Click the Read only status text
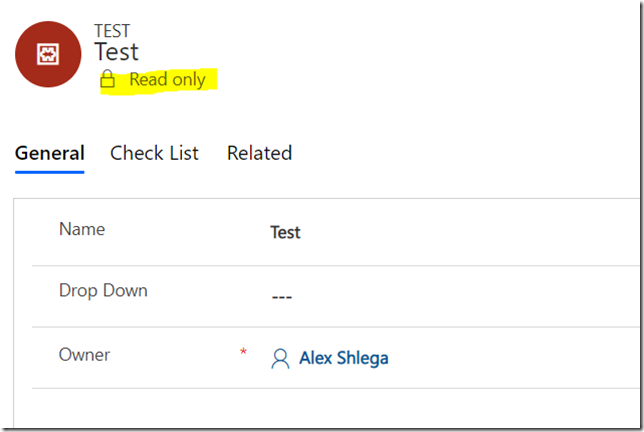Image resolution: width=644 pixels, height=432 pixels. 168,79
